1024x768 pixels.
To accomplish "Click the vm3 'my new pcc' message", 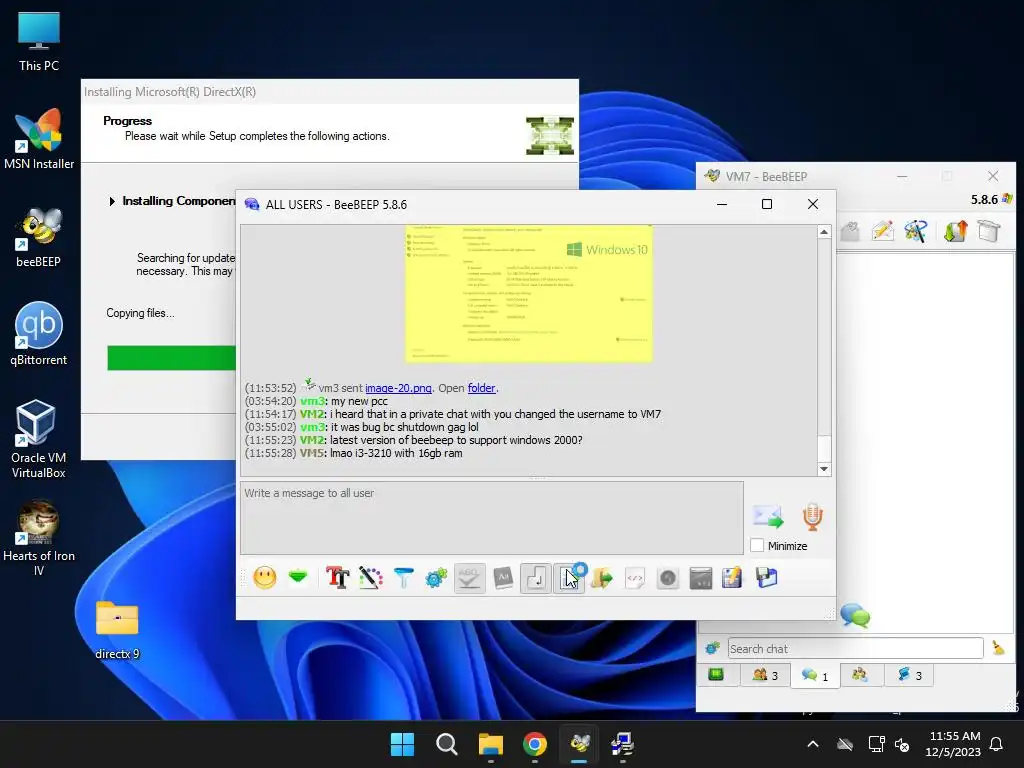I will tap(316, 401).
